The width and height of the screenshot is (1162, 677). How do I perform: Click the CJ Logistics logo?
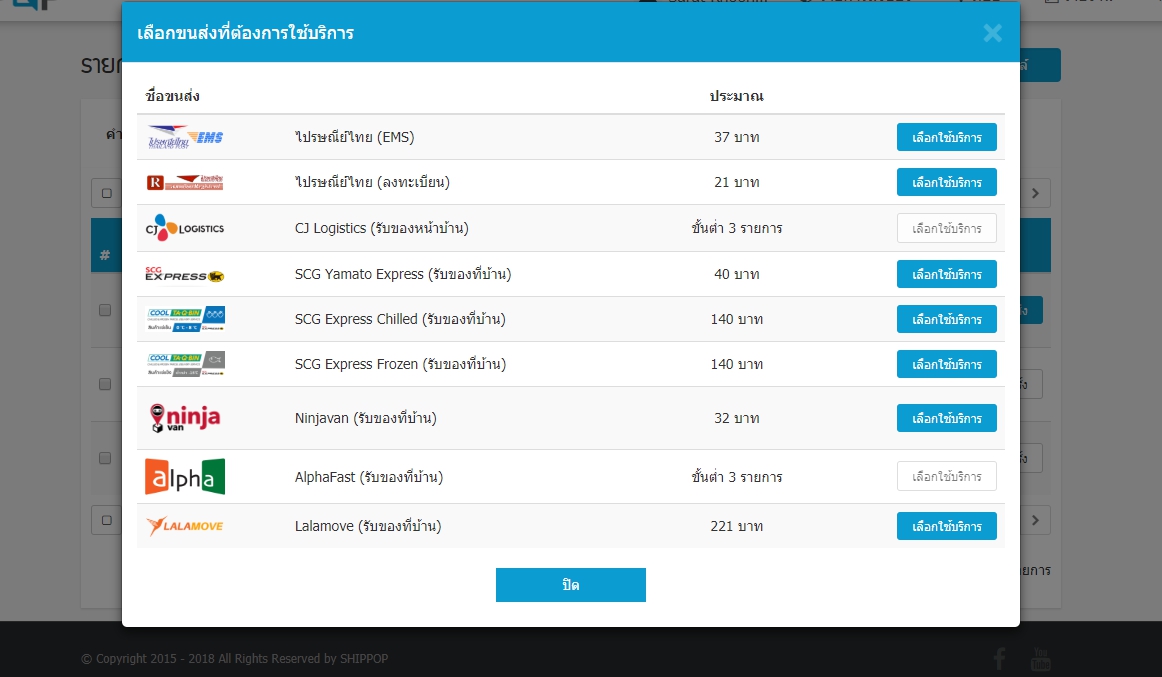[185, 228]
